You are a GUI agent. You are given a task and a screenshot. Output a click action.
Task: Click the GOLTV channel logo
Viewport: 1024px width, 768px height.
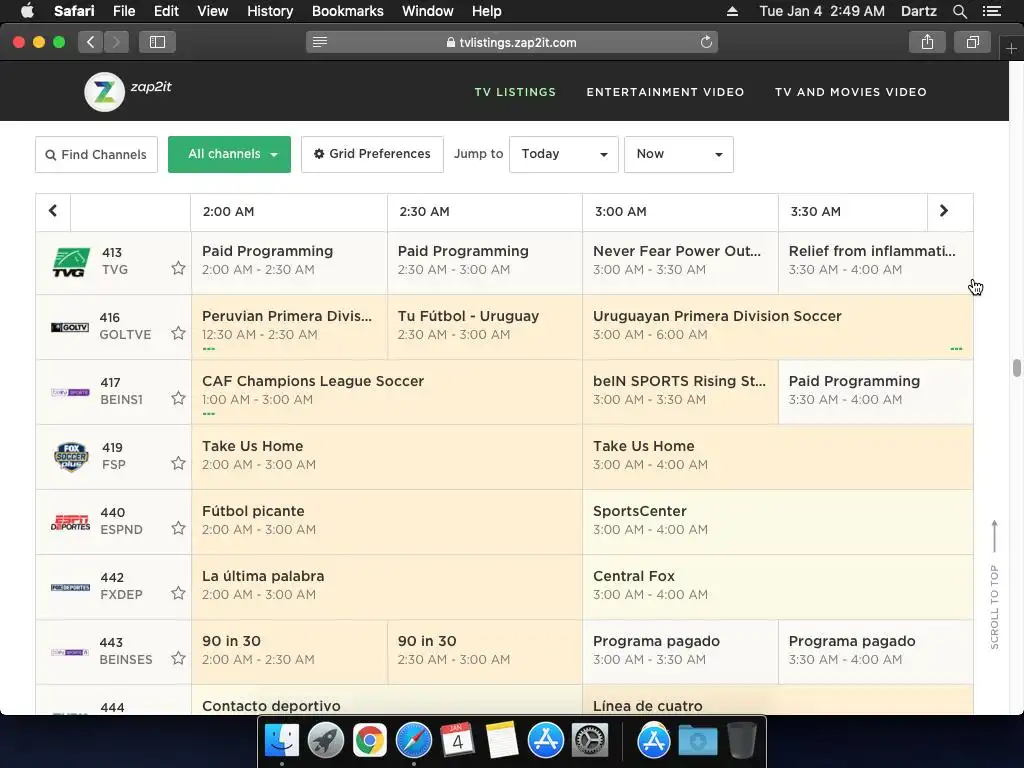coord(71,327)
